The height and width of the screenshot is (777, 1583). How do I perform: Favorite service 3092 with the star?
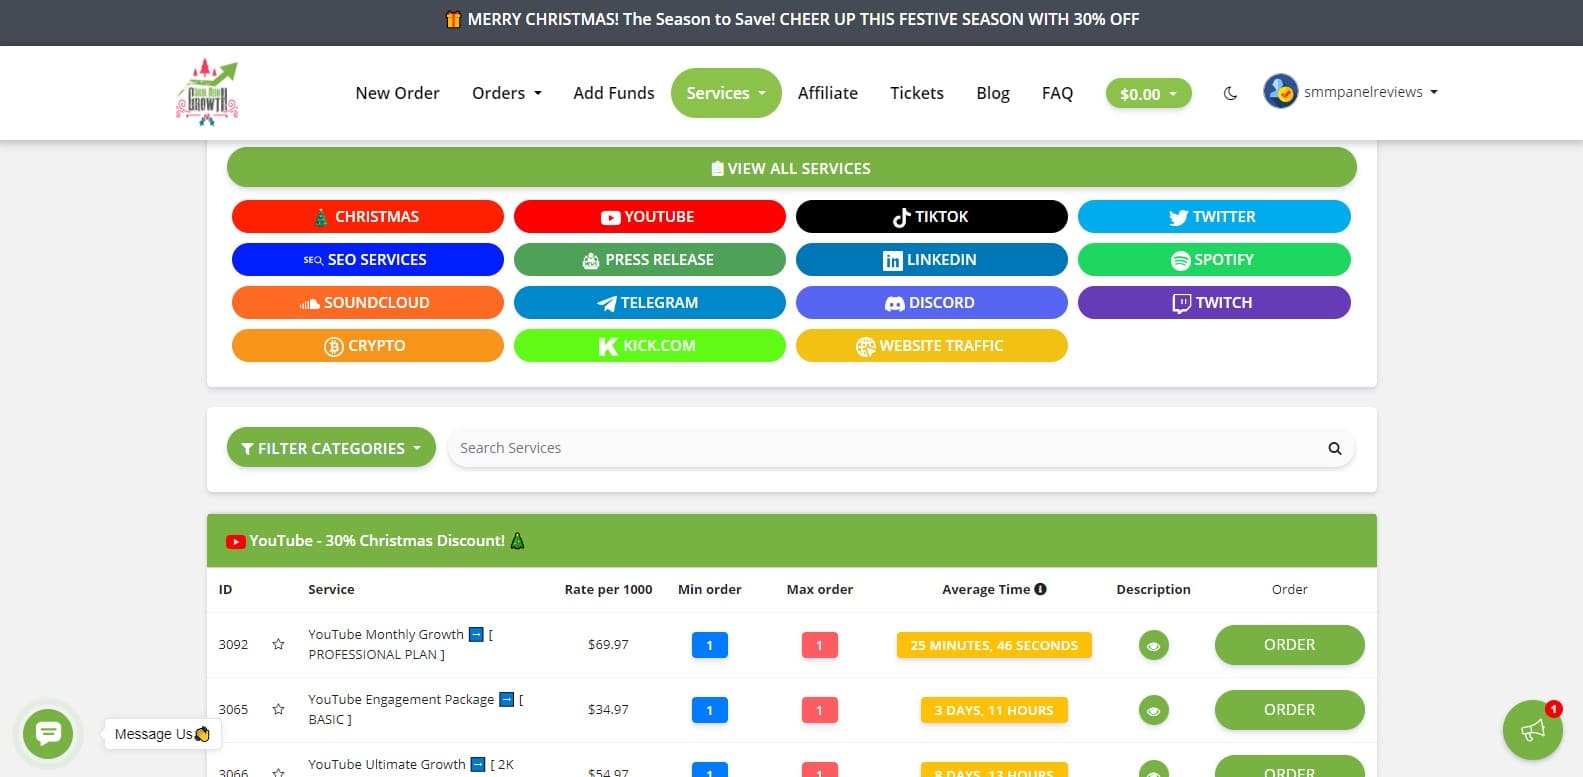coord(278,645)
